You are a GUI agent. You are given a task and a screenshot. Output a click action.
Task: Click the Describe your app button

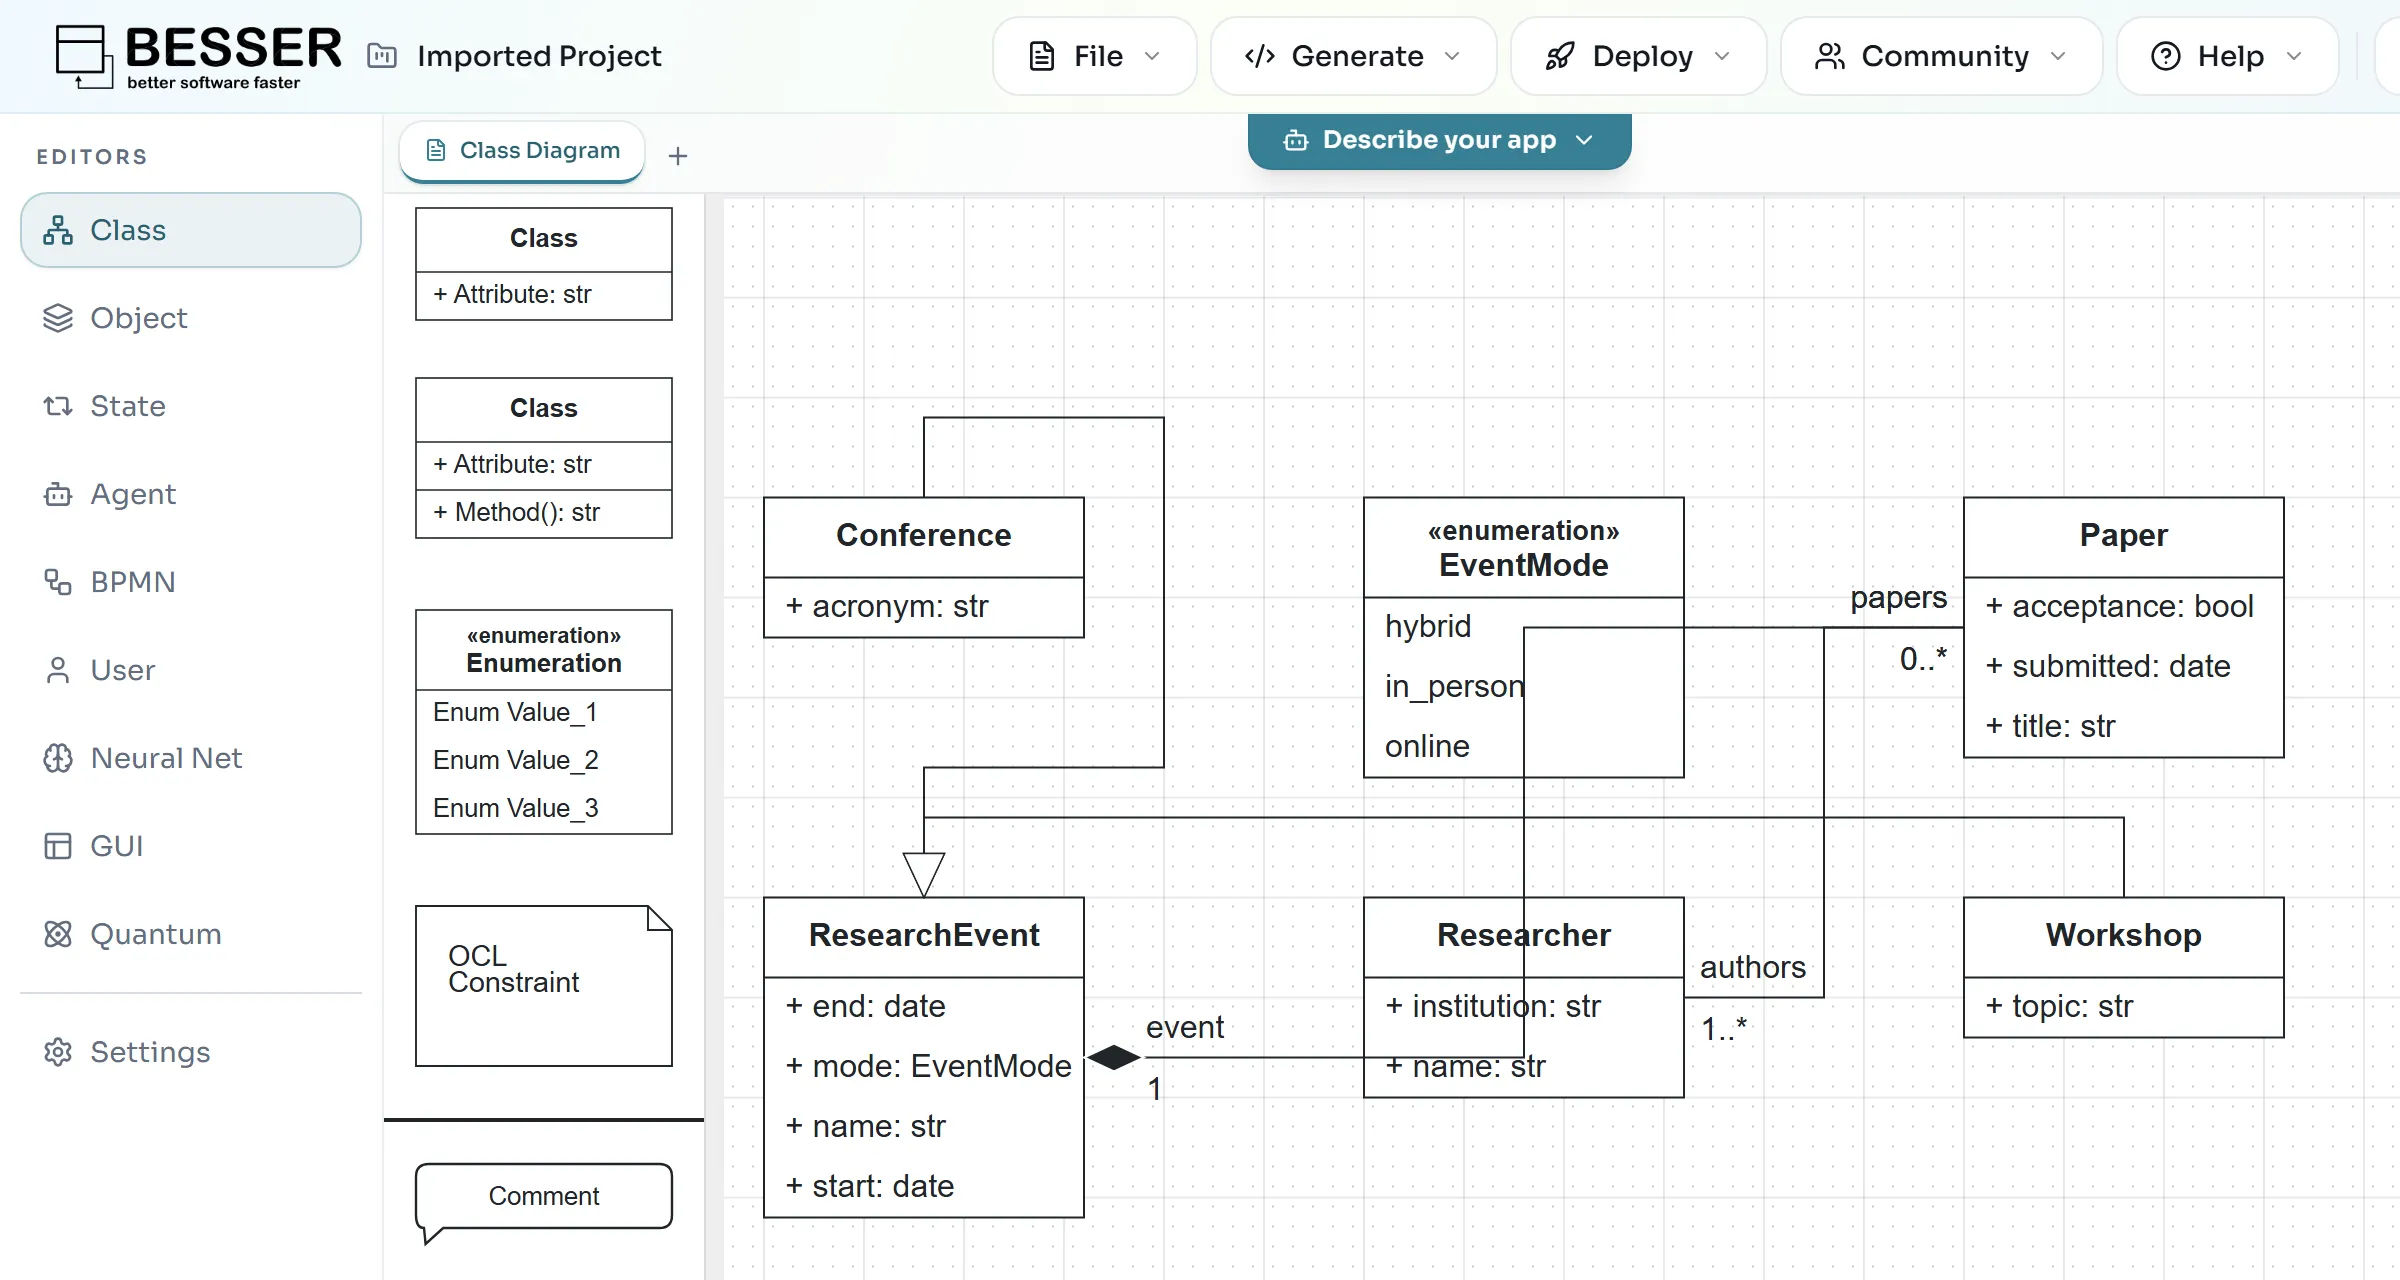coord(1440,140)
